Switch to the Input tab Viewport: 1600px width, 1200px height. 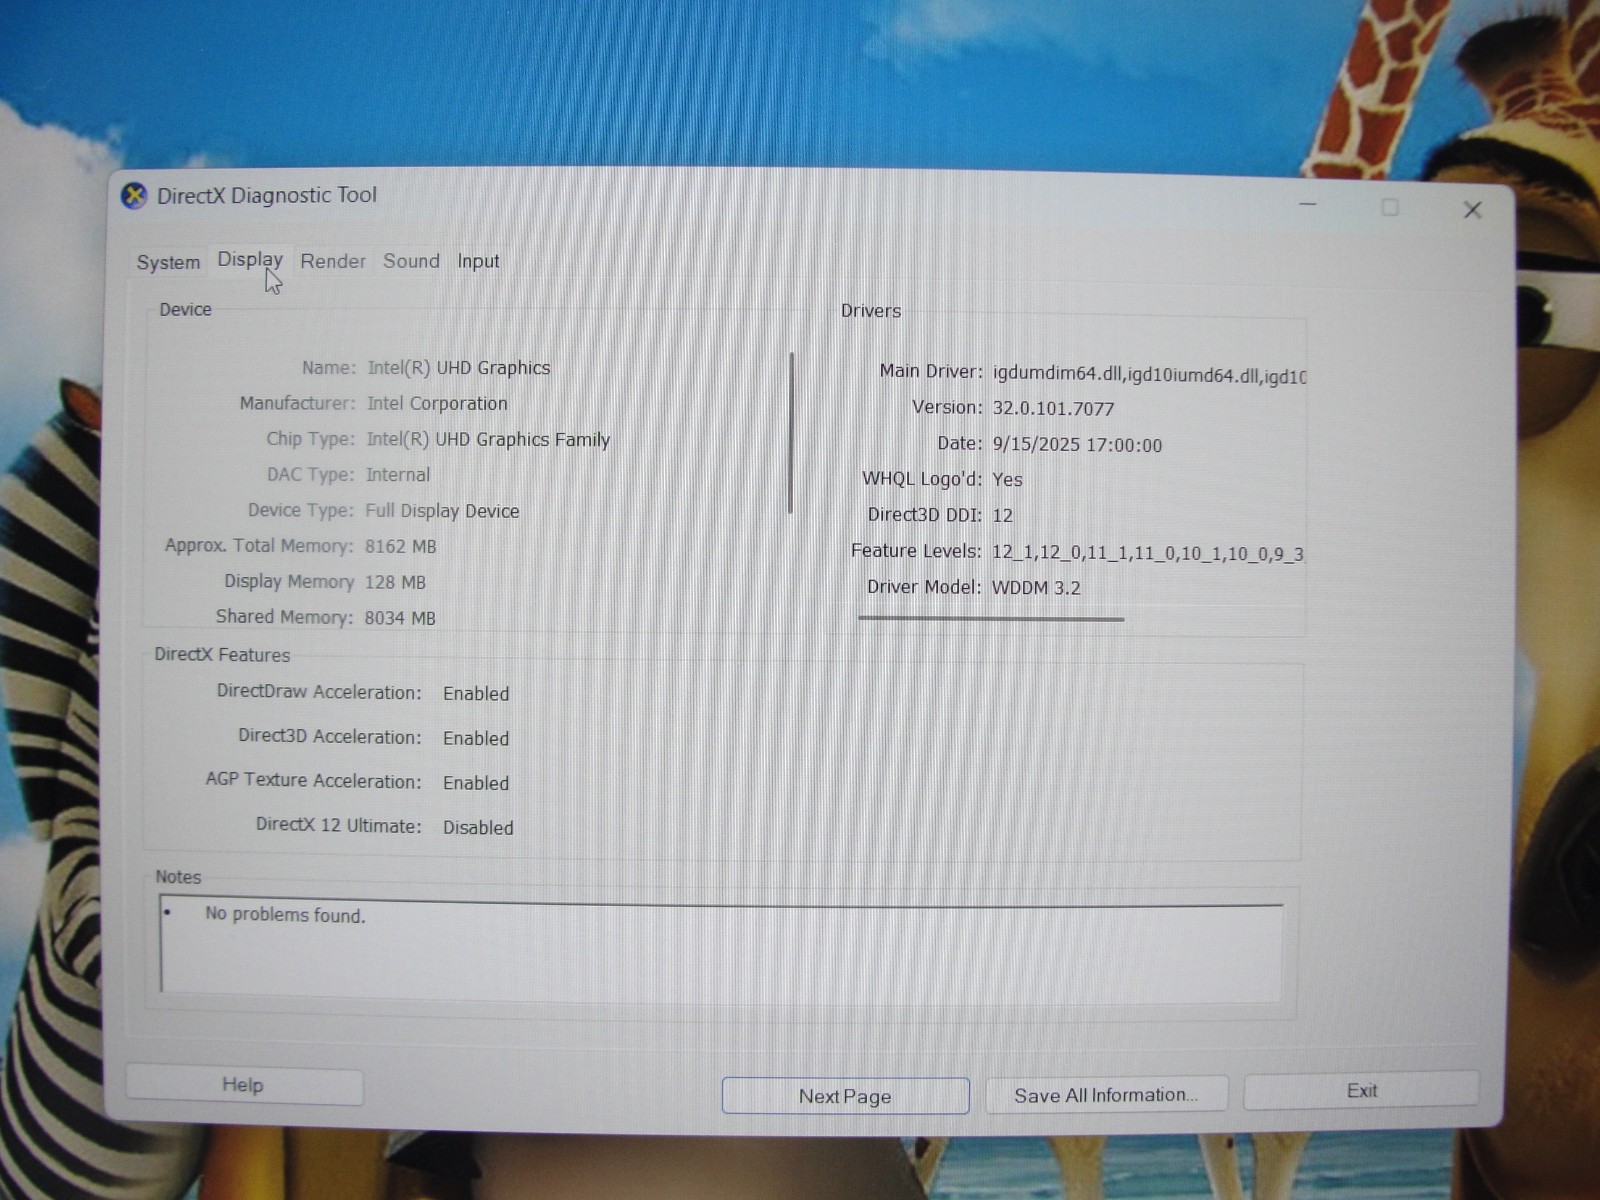[478, 261]
